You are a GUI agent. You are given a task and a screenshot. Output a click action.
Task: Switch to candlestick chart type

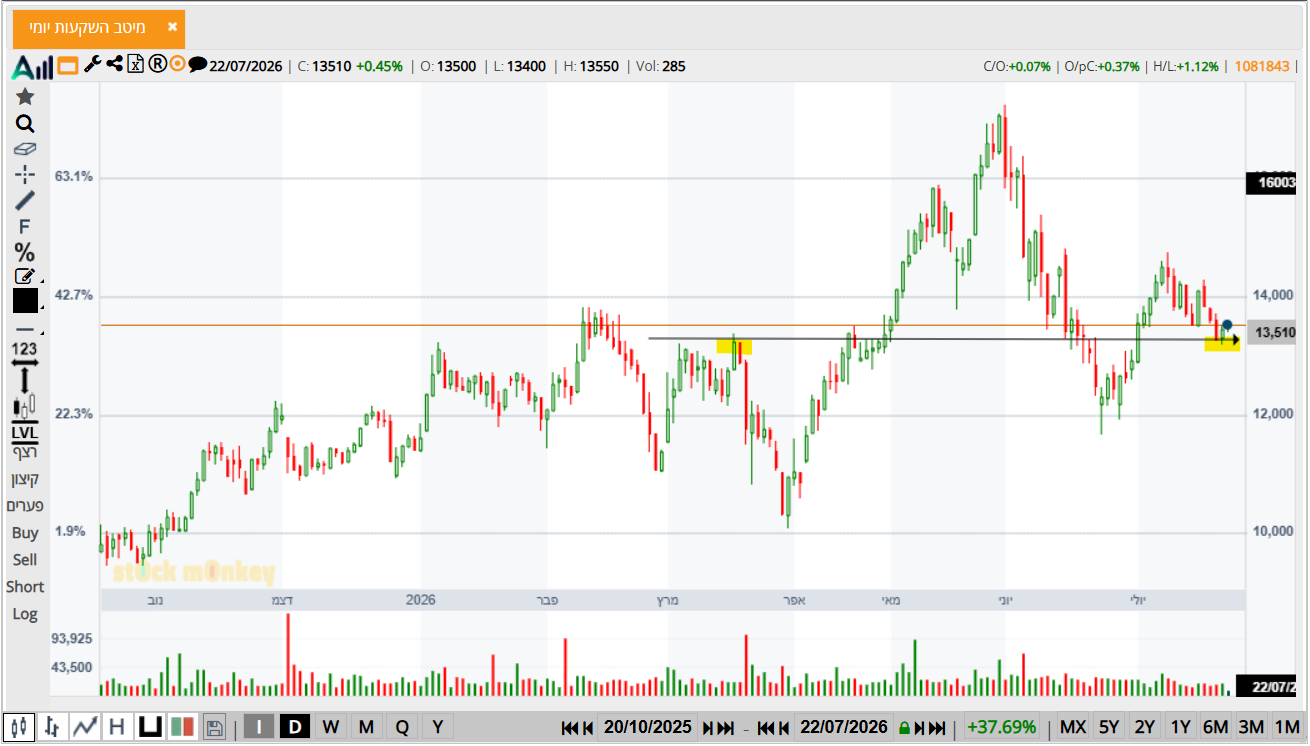(x=19, y=727)
